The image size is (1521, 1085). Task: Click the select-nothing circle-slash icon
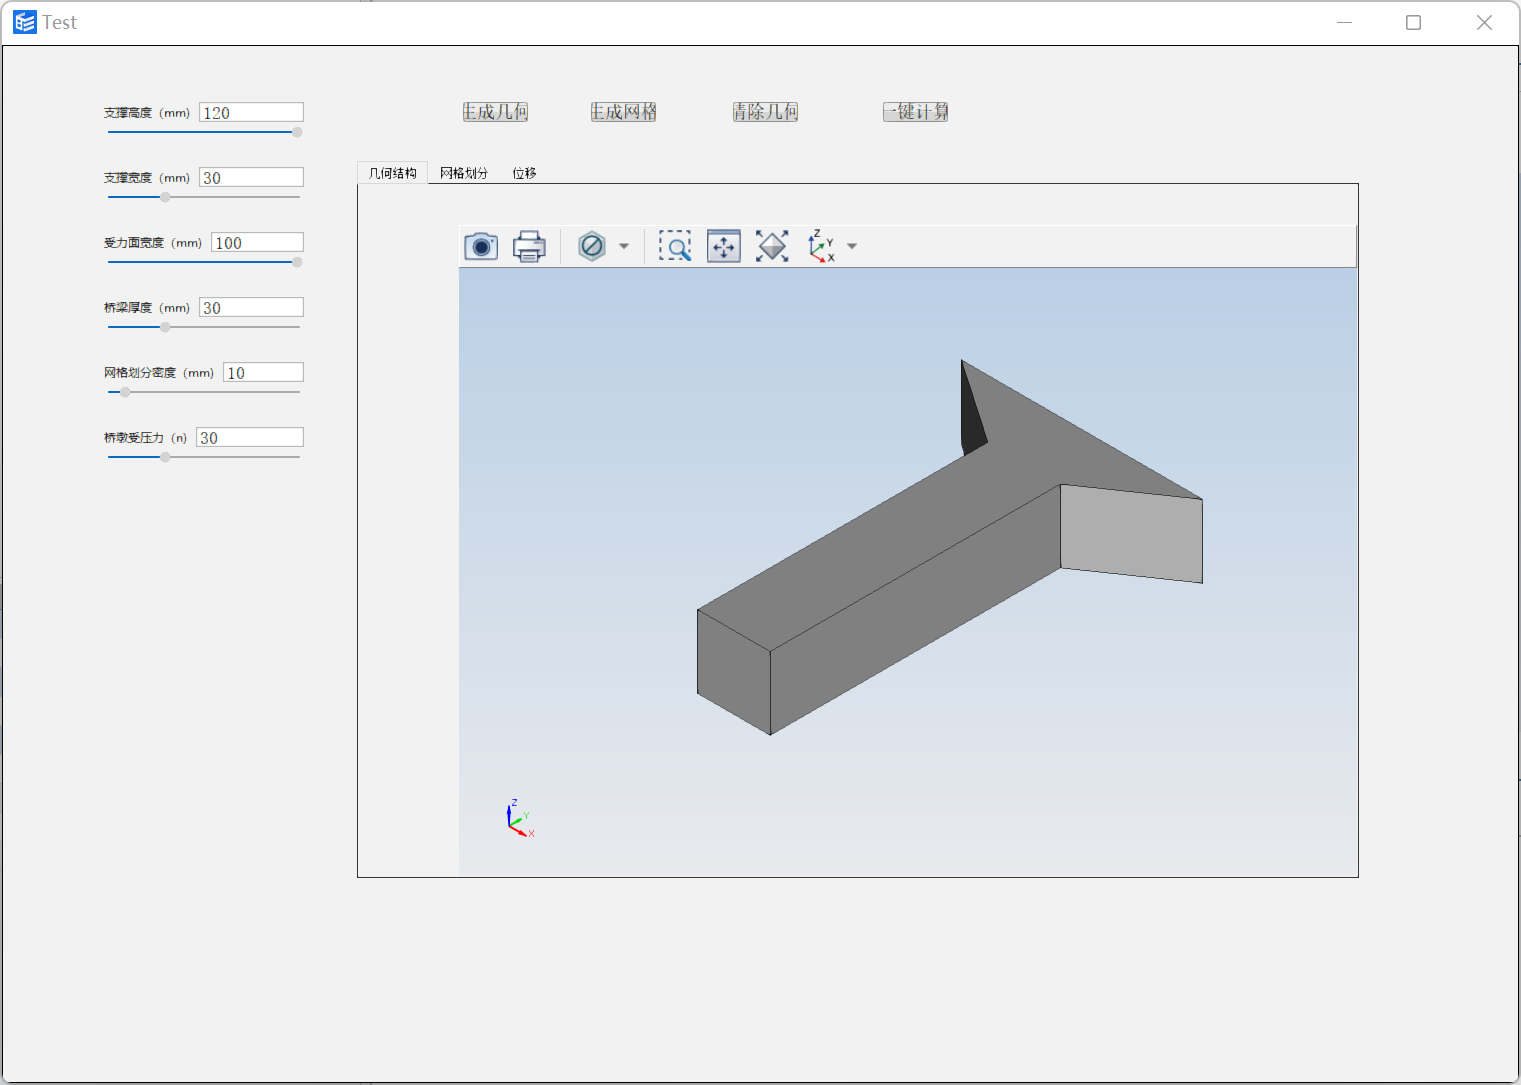tap(592, 246)
